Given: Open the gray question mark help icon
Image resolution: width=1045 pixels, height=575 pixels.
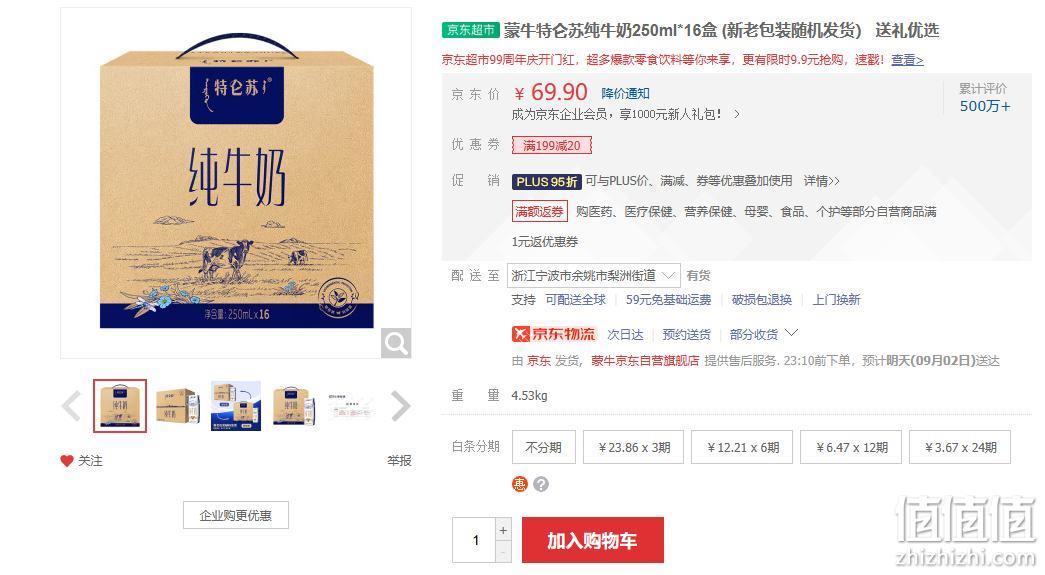Looking at the screenshot, I should (541, 484).
